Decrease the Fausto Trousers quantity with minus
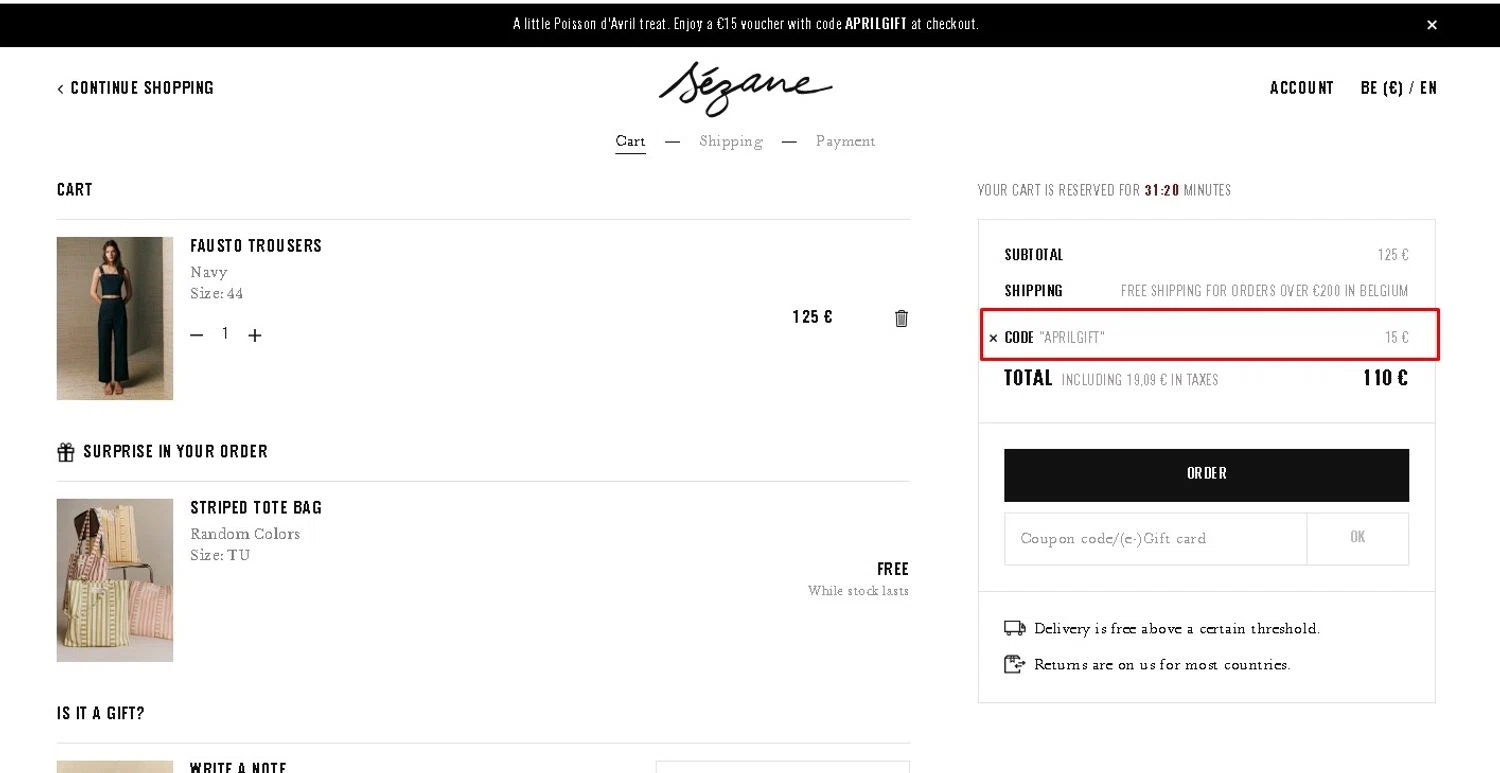The image size is (1500, 773). [x=196, y=335]
